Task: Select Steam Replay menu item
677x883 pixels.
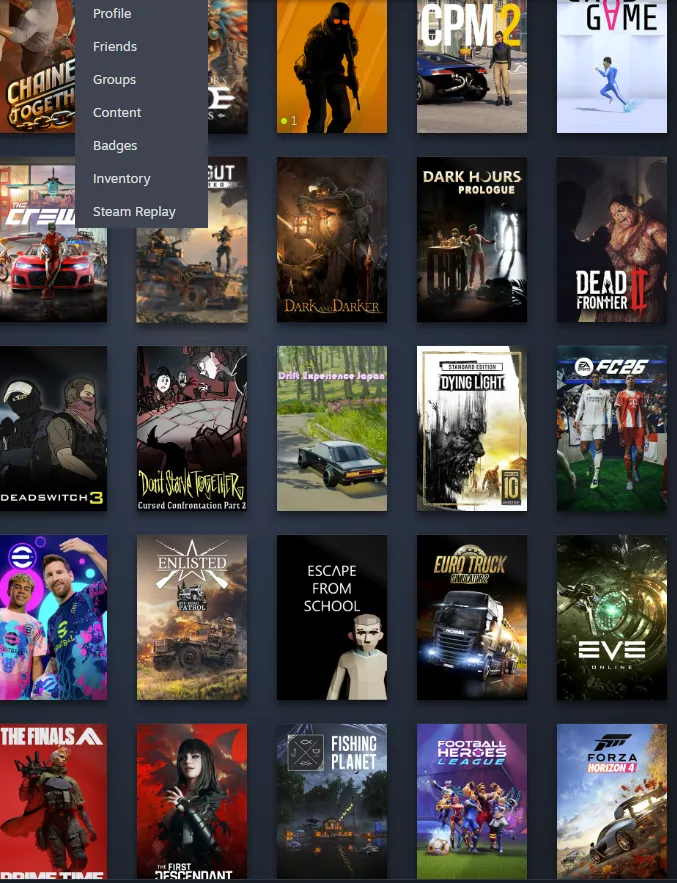Action: coord(134,212)
